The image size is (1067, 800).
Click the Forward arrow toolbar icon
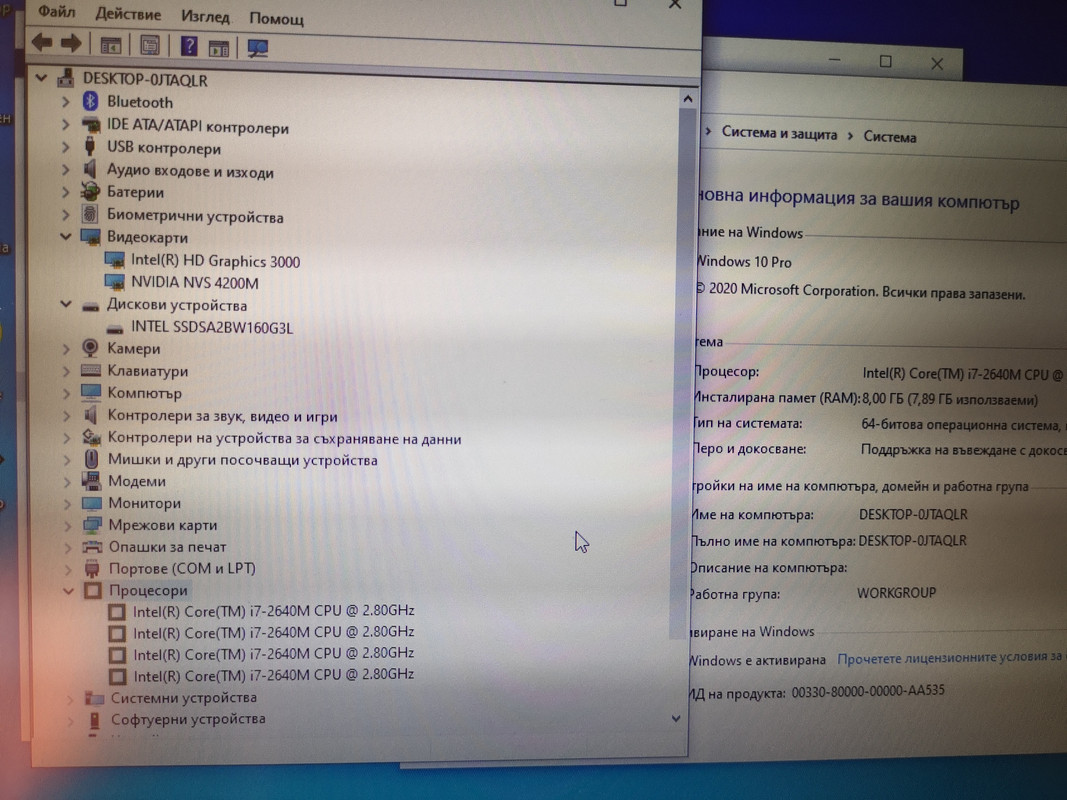click(x=71, y=44)
